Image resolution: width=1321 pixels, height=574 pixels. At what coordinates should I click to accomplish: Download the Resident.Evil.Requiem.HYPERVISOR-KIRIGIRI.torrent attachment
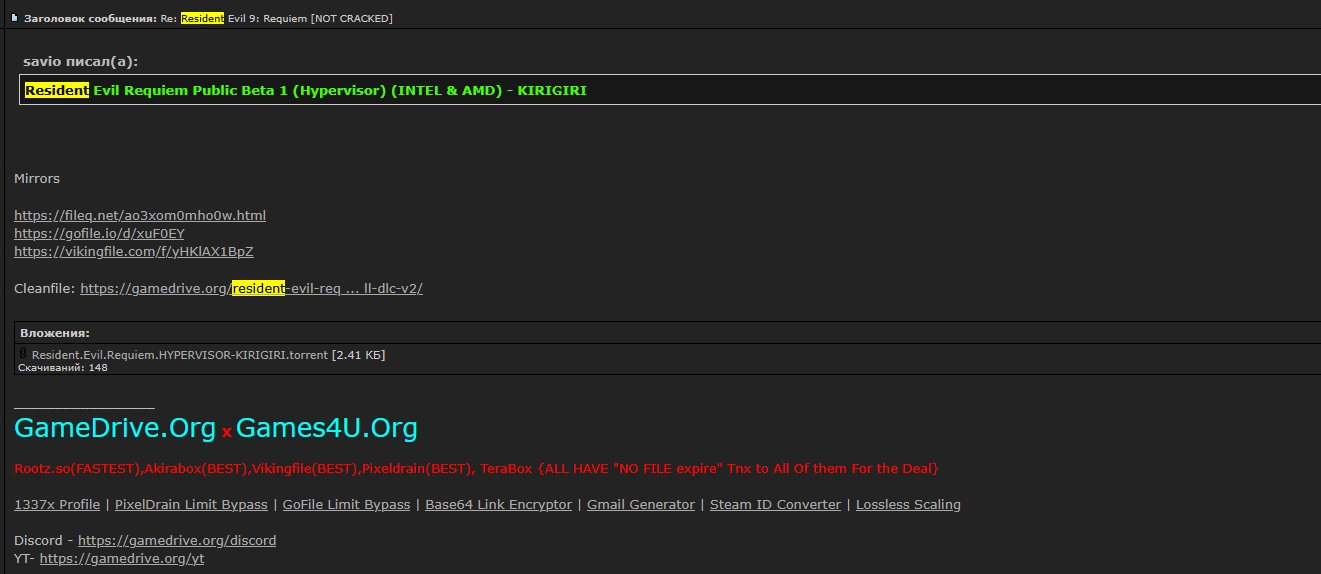[180, 355]
